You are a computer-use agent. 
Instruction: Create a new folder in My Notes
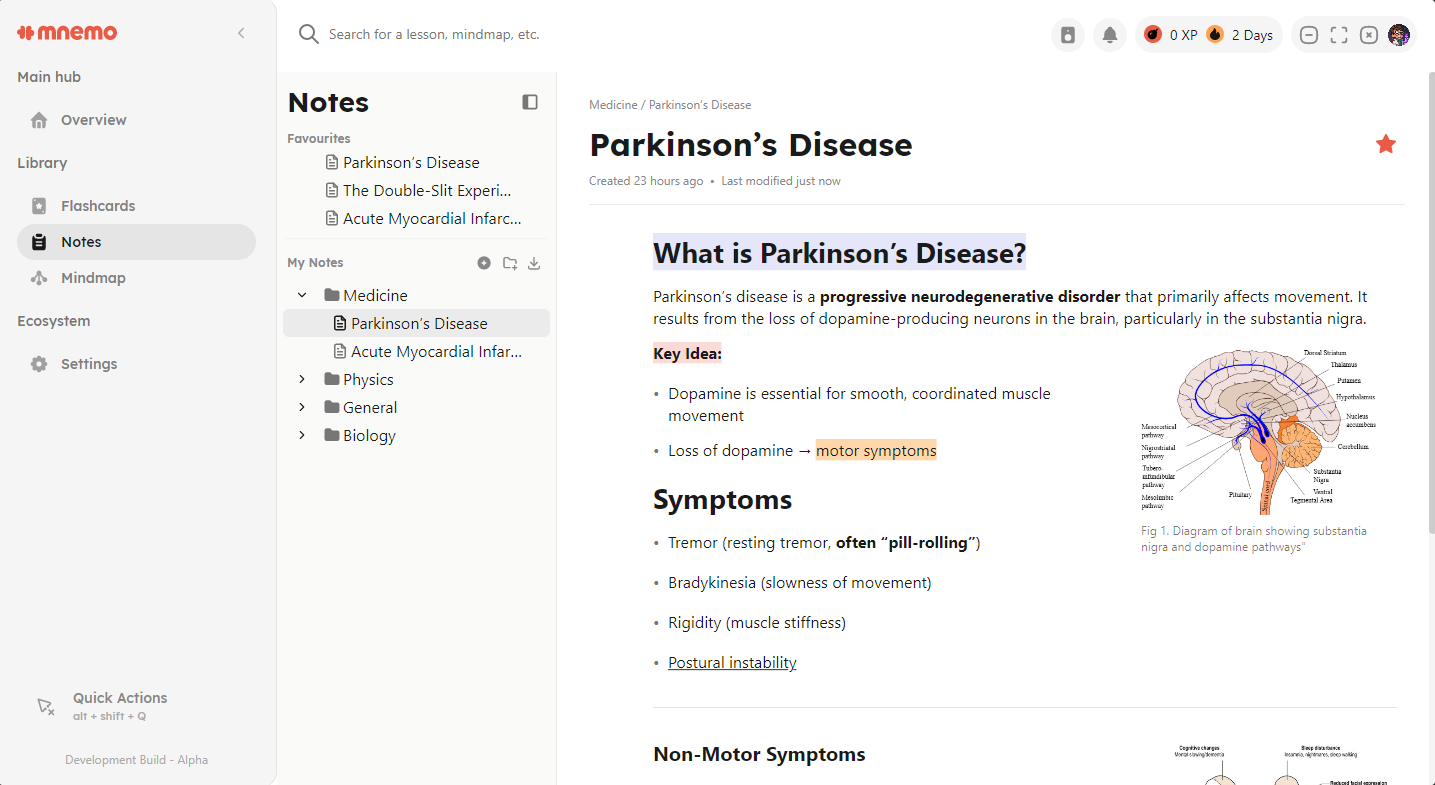point(510,263)
